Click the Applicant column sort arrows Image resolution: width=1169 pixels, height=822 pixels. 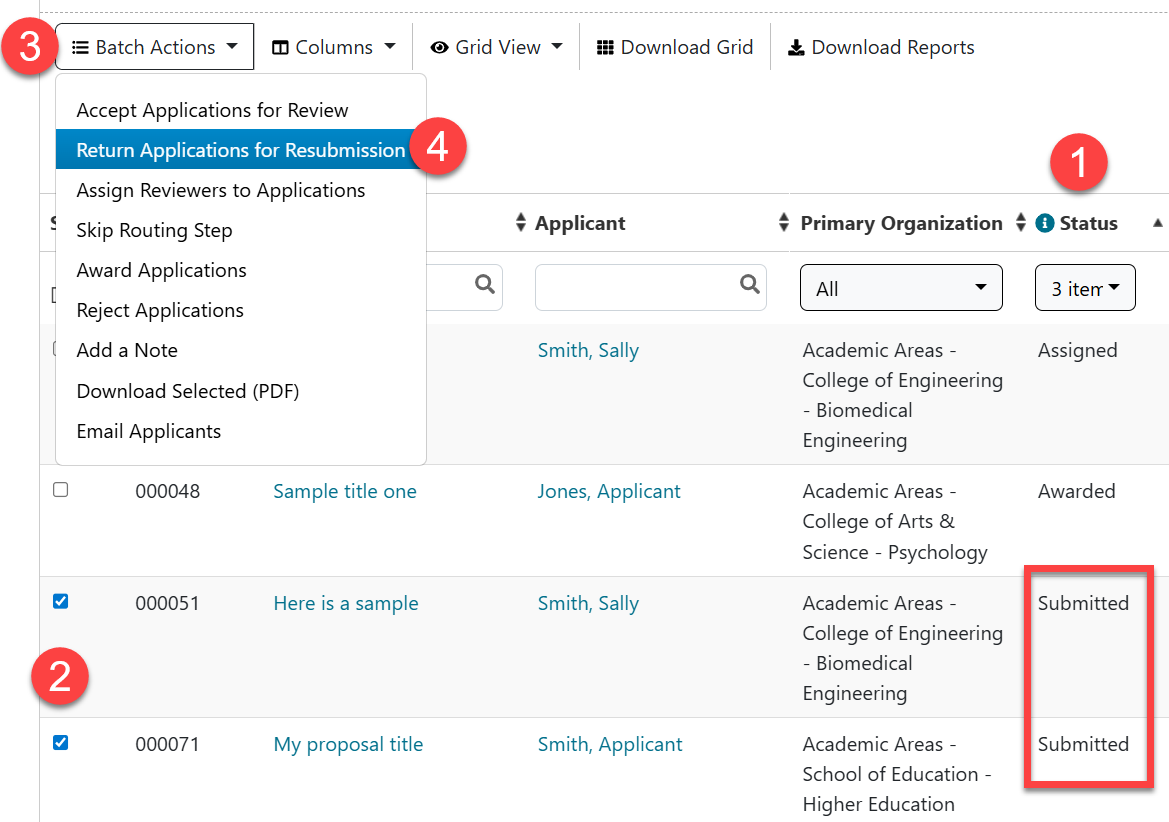point(784,223)
